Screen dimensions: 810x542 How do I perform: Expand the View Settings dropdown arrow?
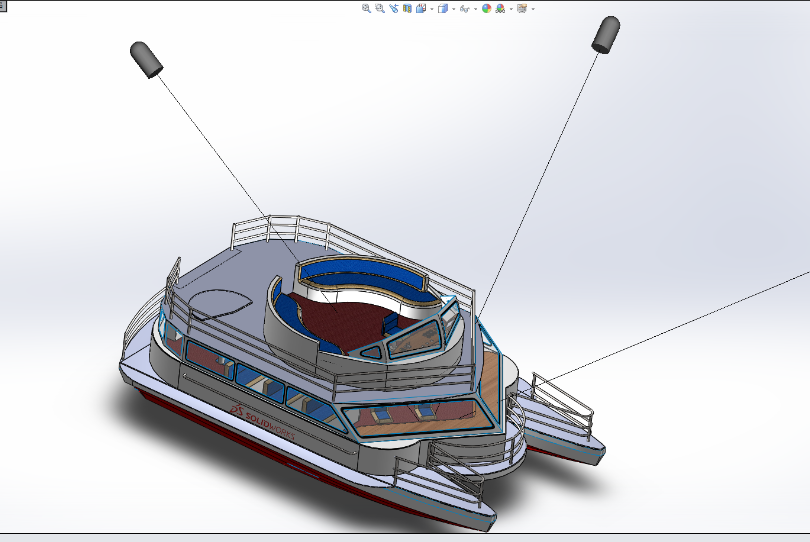[533, 9]
